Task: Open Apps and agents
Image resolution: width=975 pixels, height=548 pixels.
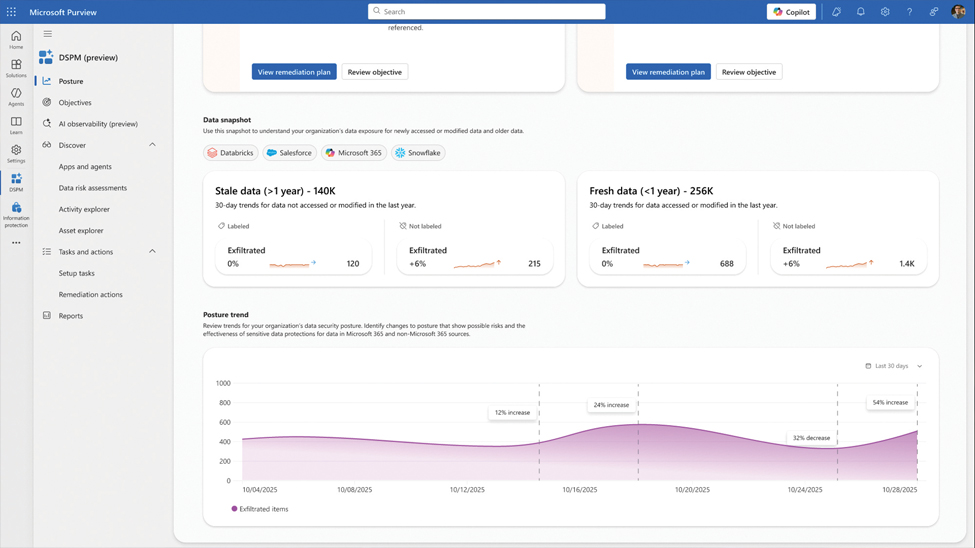Action: point(85,166)
